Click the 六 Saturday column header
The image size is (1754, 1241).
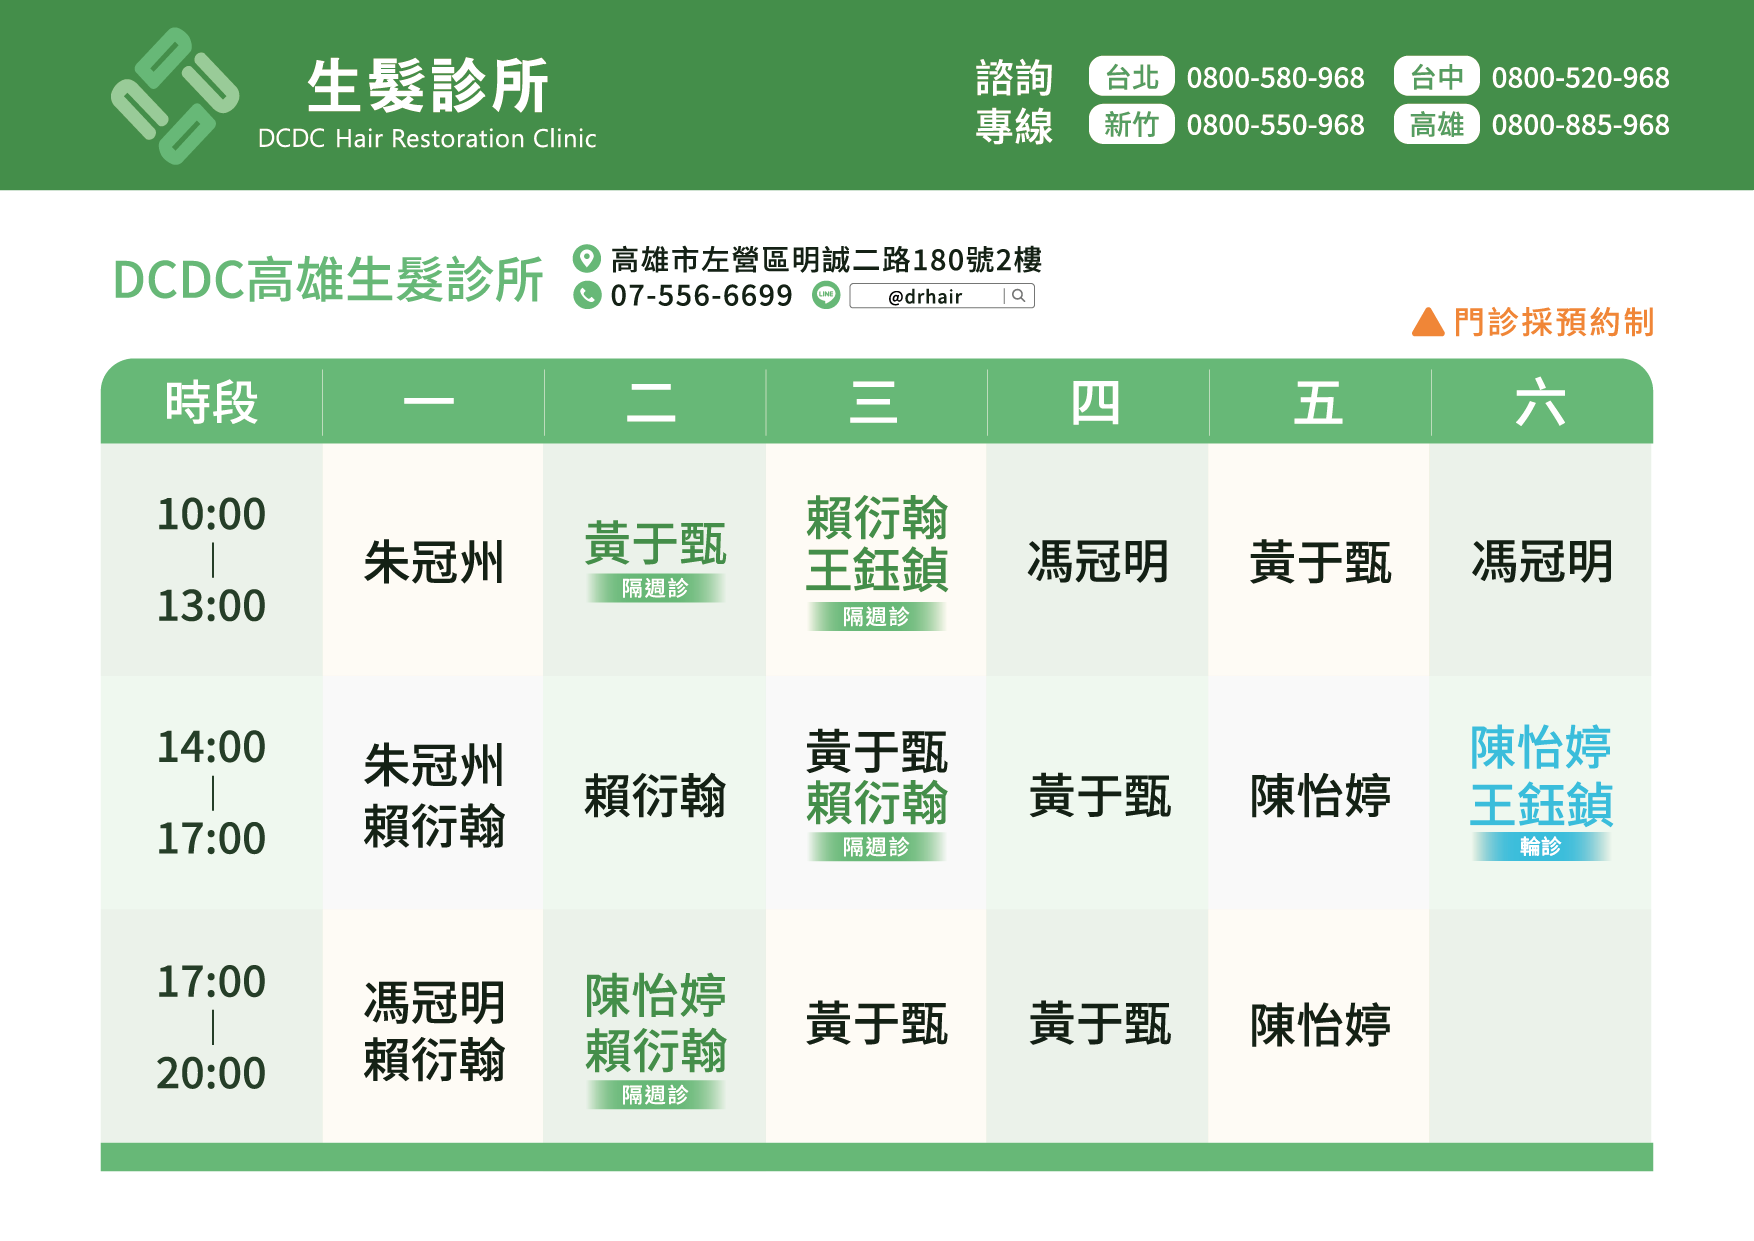pos(1540,403)
